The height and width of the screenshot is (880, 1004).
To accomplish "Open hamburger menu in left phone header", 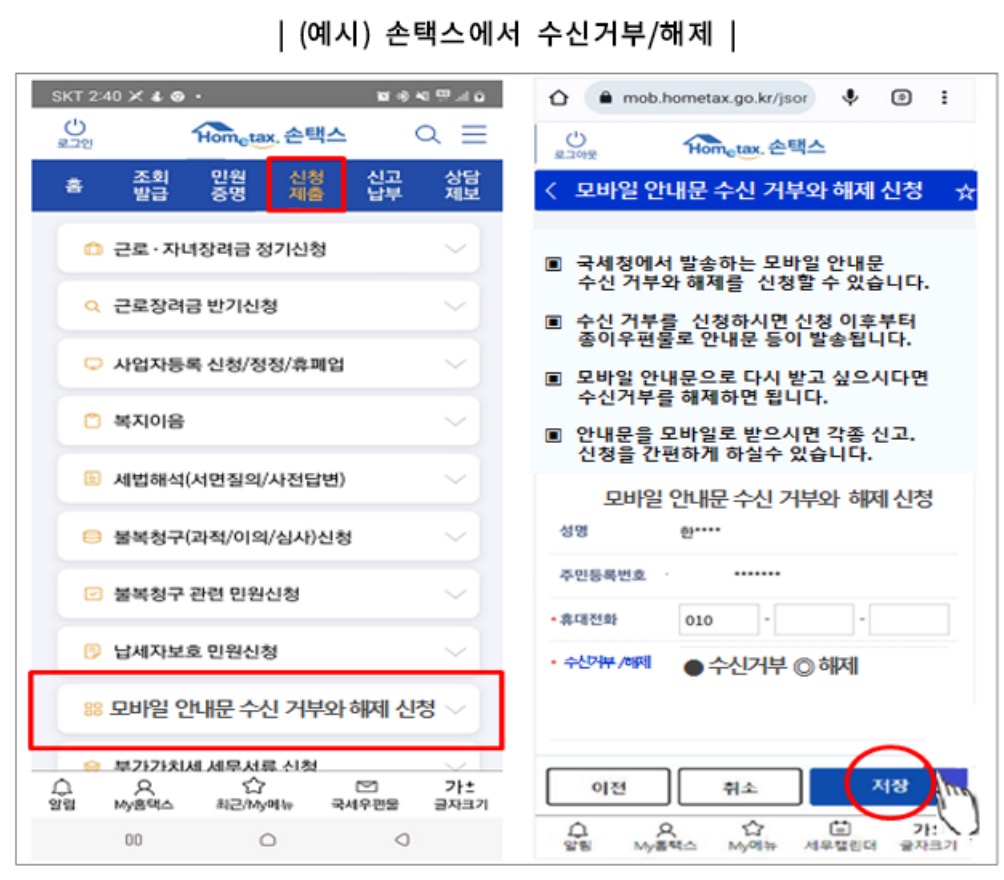I will point(474,134).
